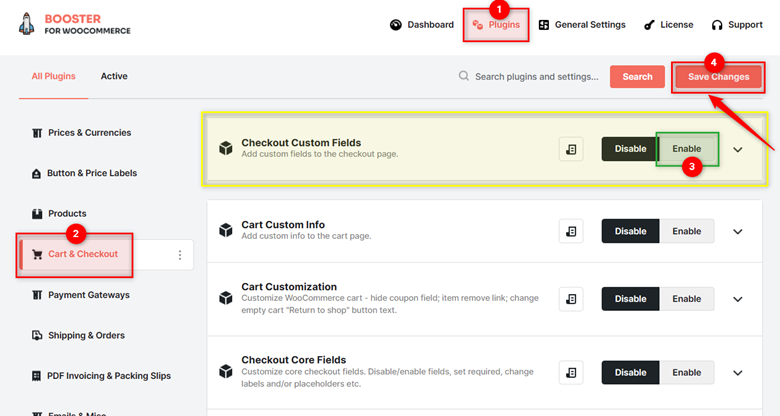Open the License page
Screen dimensions: 780x416
[x=669, y=25]
